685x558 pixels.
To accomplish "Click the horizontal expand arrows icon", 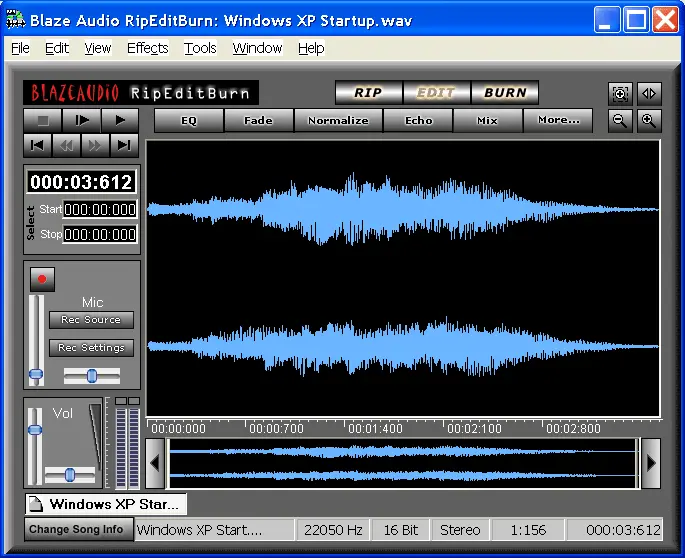I will click(649, 94).
